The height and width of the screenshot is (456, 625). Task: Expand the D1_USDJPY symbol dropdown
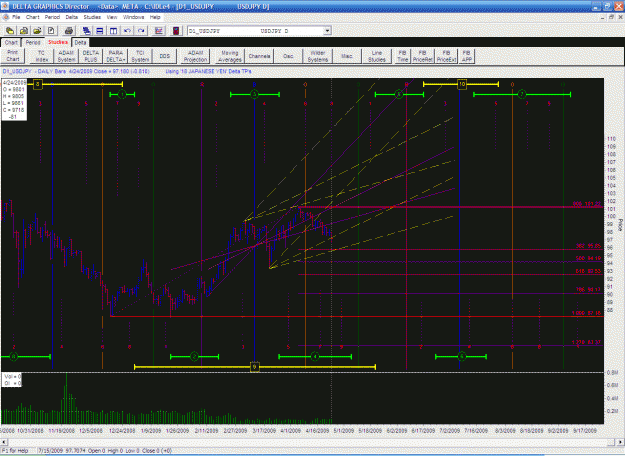click(327, 31)
